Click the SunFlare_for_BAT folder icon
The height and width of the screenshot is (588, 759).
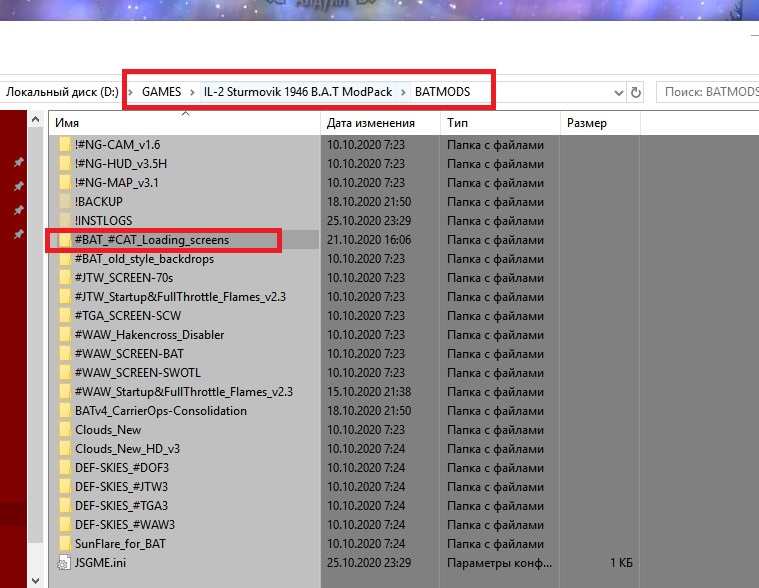click(65, 543)
